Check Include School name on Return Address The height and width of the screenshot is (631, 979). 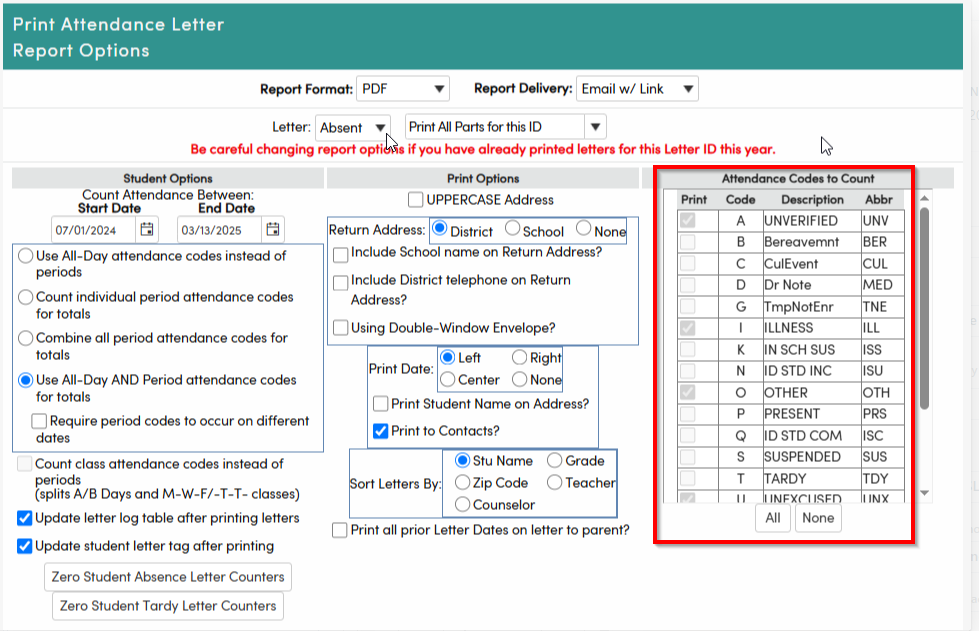pos(340,255)
